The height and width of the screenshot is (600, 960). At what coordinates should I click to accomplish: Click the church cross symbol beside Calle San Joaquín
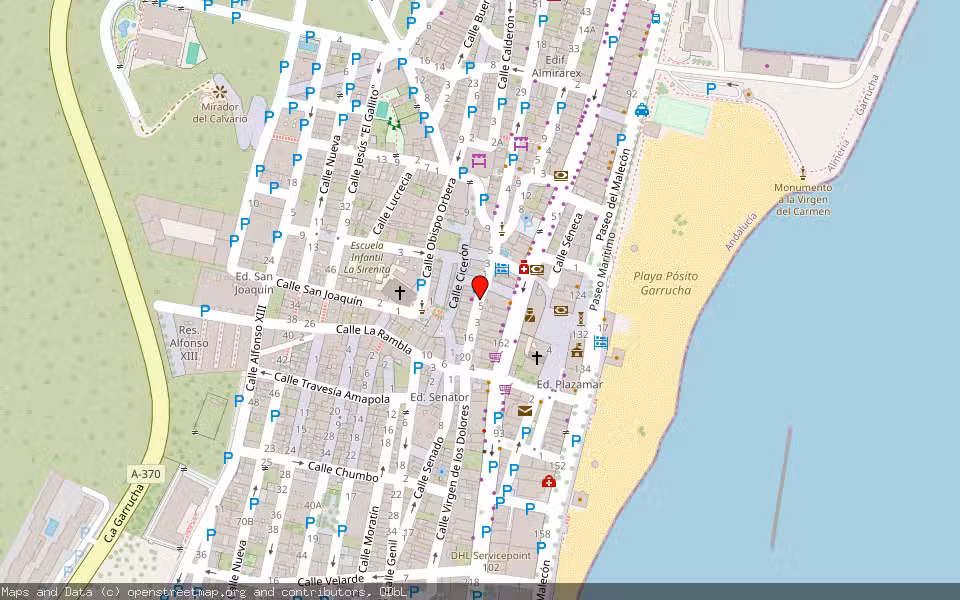400,292
